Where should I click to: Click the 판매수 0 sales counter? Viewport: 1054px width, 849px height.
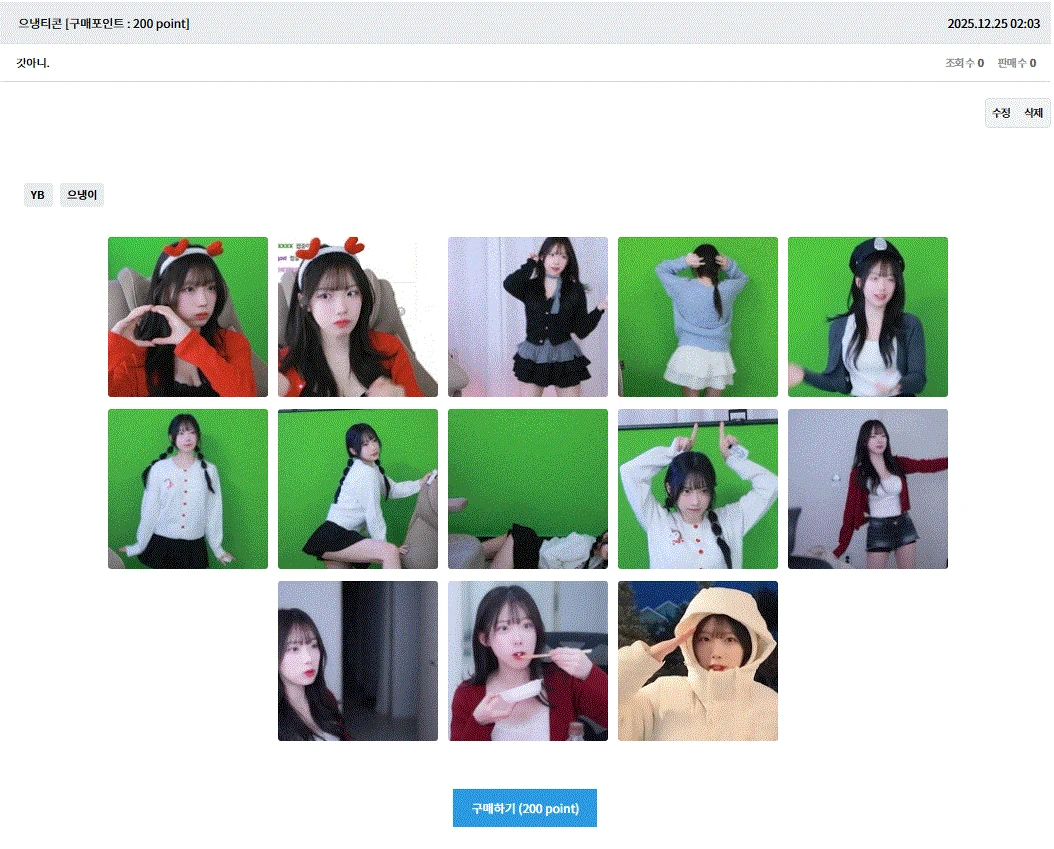pos(1017,62)
